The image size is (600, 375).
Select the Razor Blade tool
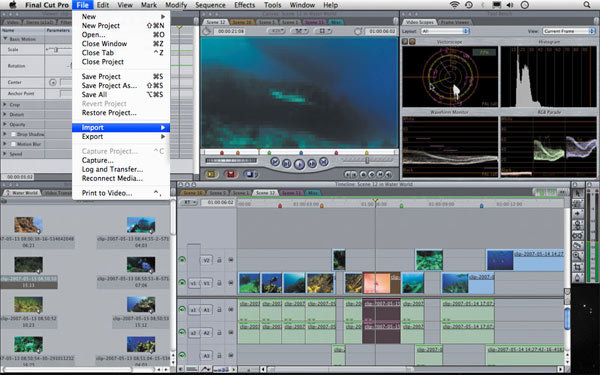[577, 246]
